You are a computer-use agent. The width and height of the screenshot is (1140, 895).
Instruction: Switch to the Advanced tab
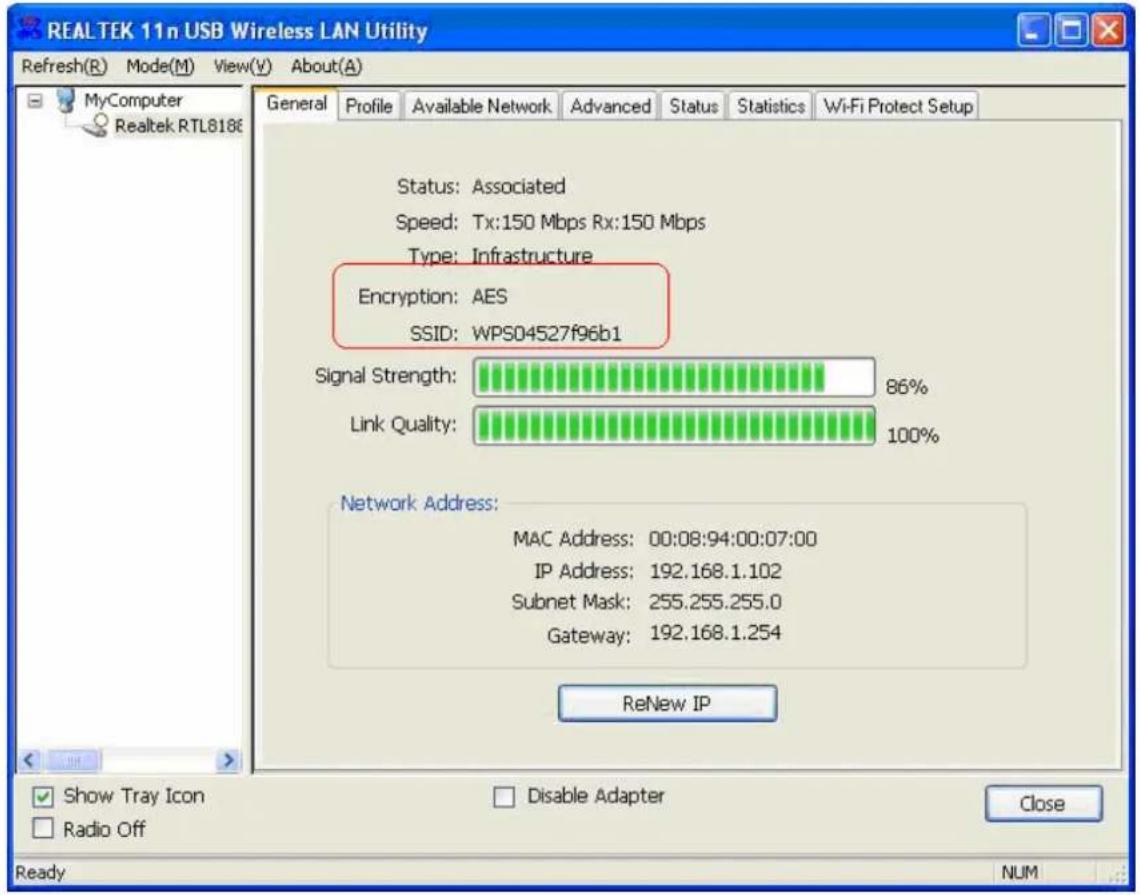click(x=610, y=106)
